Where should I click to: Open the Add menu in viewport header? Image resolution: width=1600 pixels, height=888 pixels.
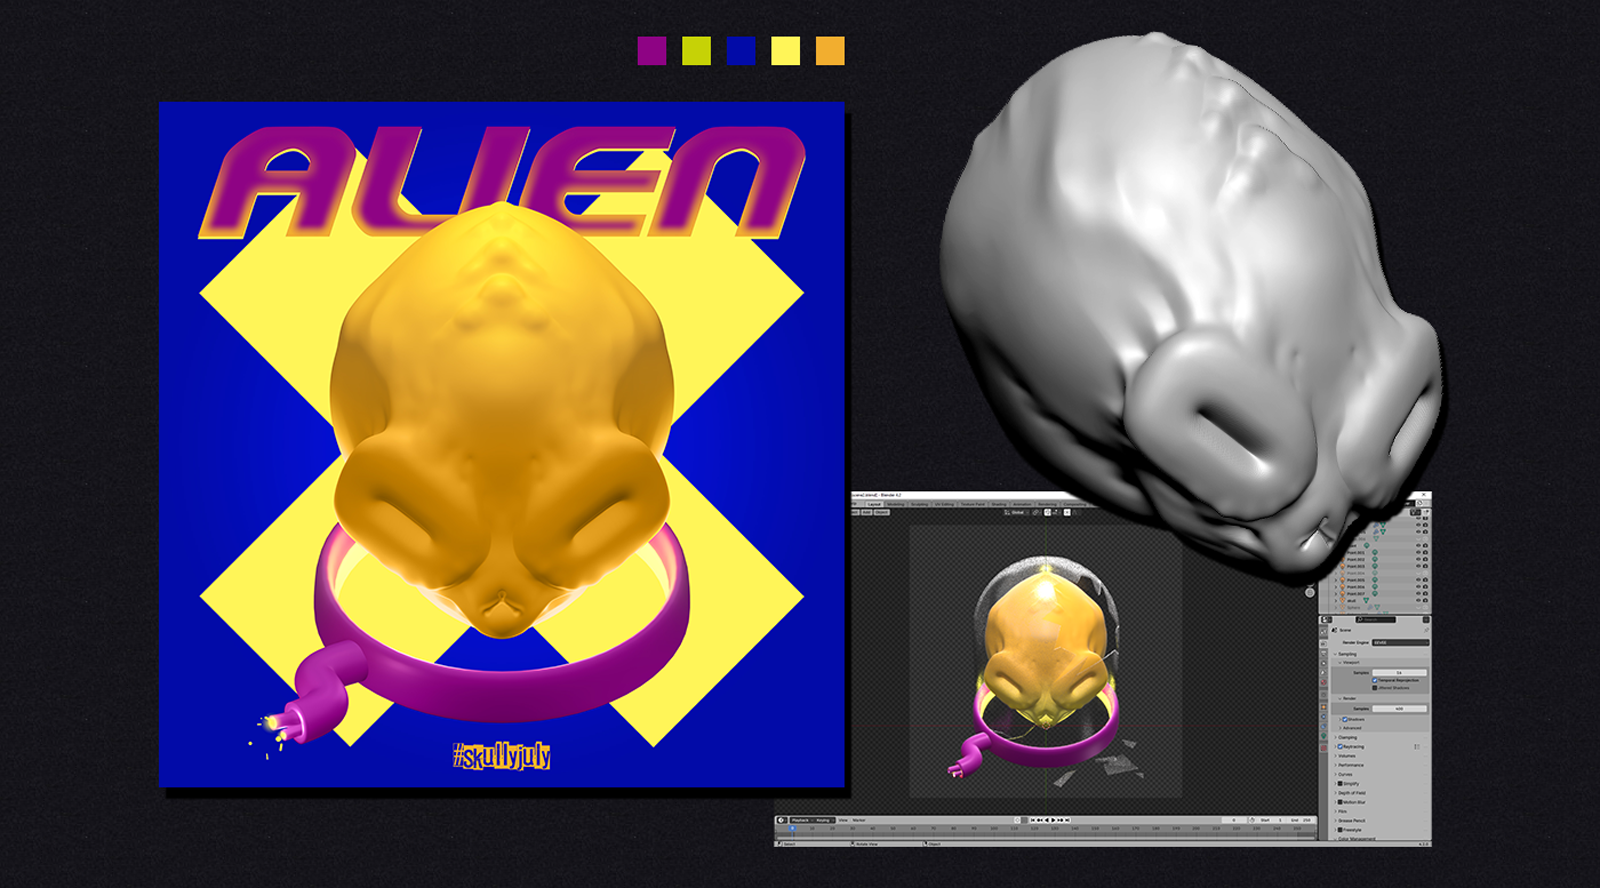coord(866,512)
